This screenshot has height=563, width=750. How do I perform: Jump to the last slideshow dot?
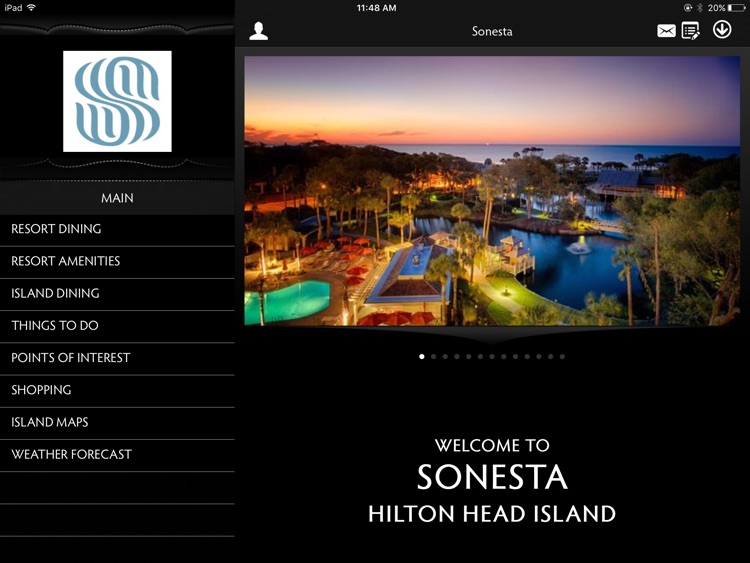(x=562, y=356)
